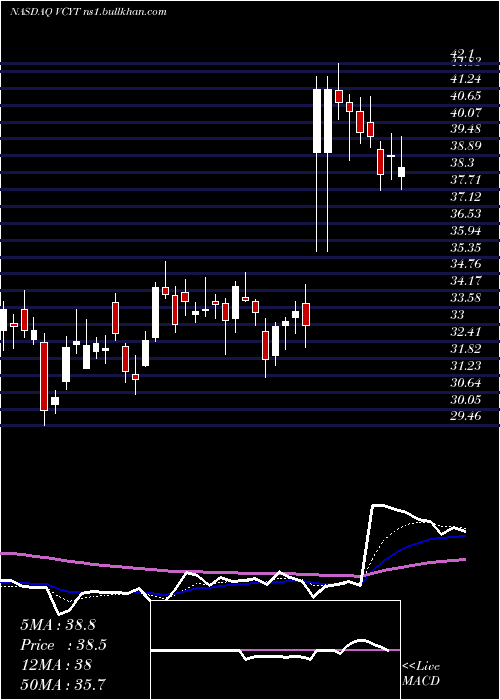Click the 50MA : 35.7 readout

coord(63,684)
